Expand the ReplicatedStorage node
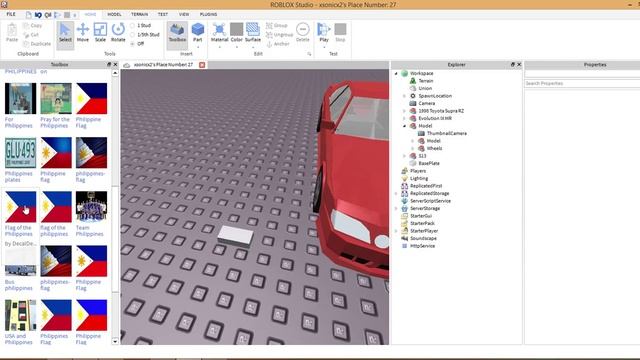 click(396, 193)
